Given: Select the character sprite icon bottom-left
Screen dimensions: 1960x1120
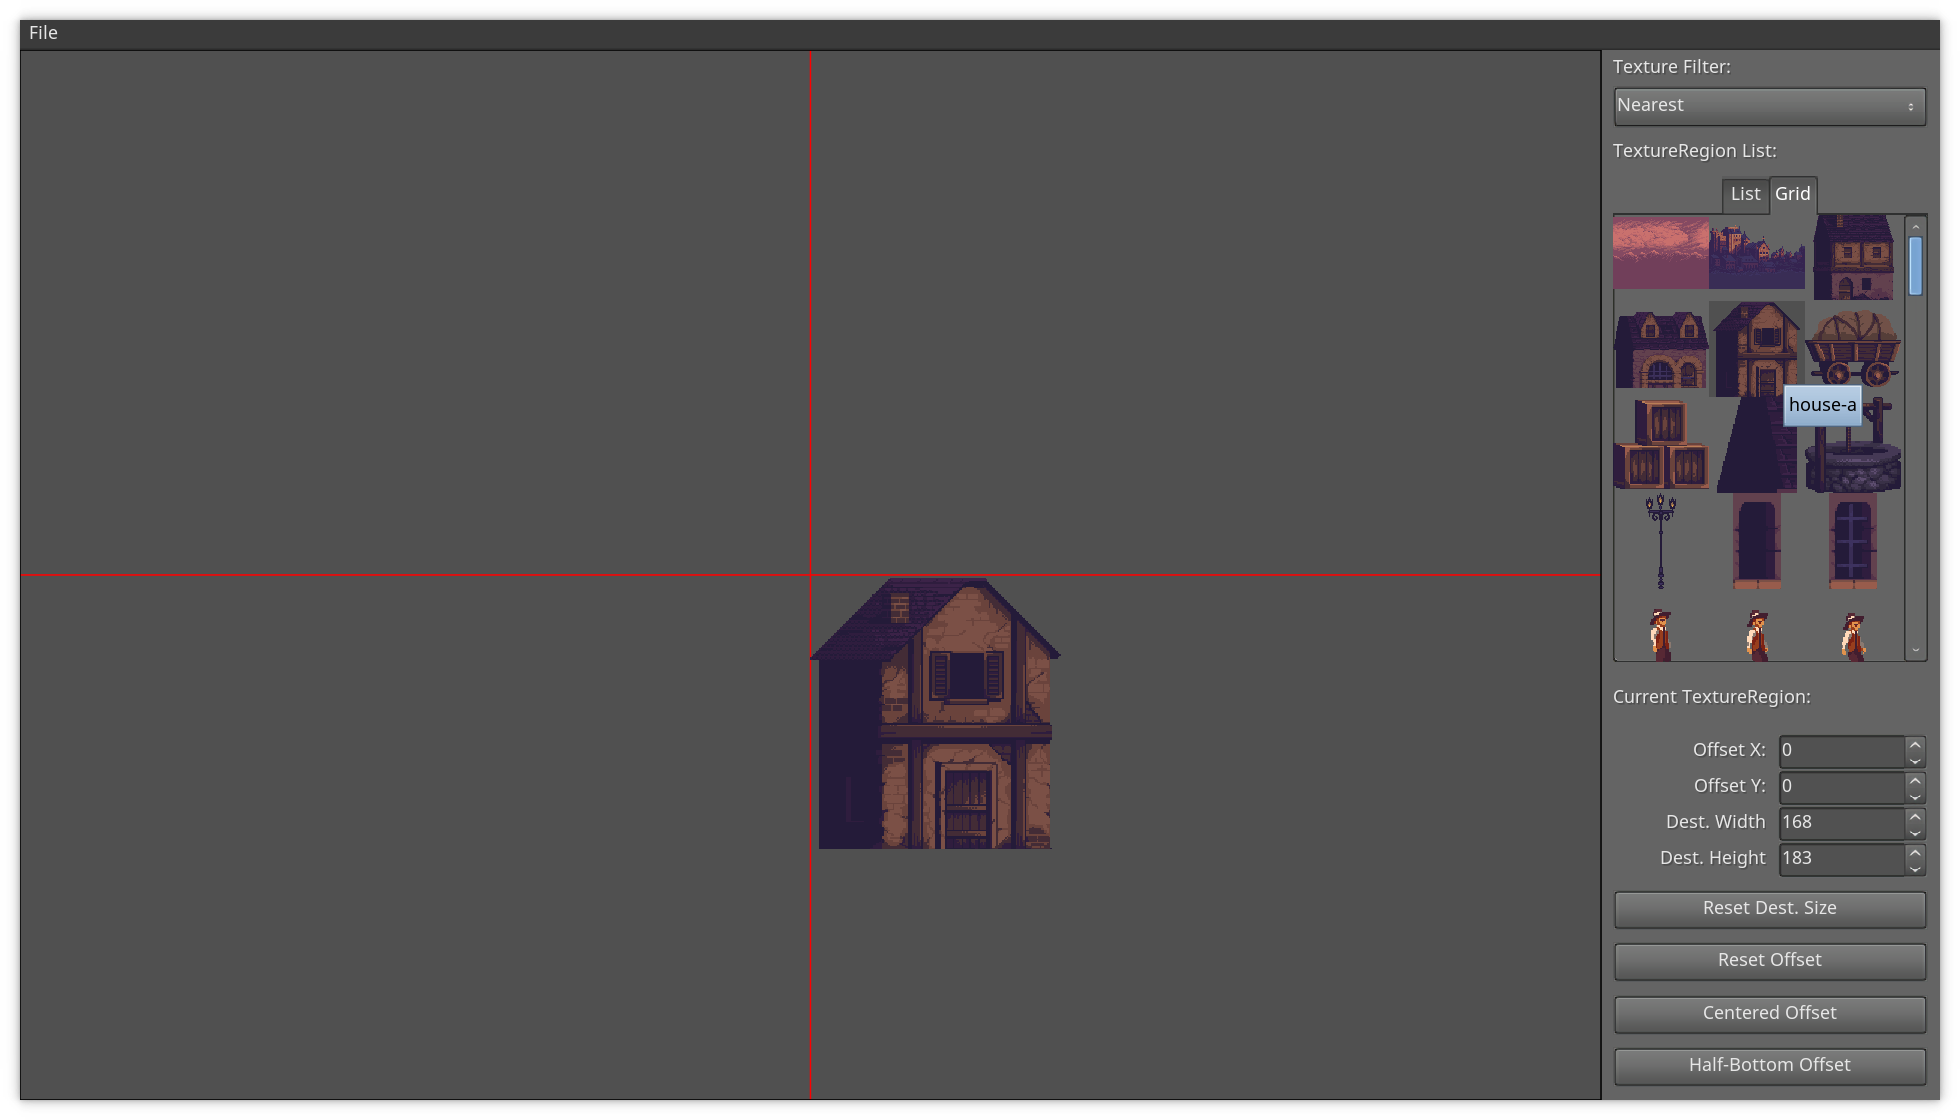Looking at the screenshot, I should point(1658,630).
